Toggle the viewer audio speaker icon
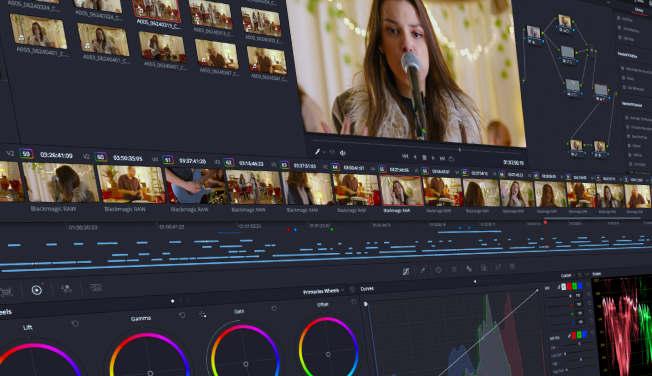The image size is (652, 376). pyautogui.click(x=343, y=153)
